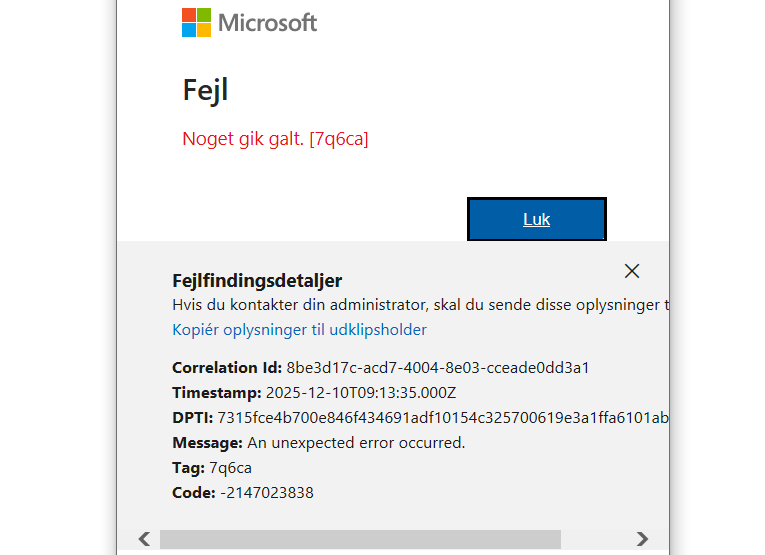Viewport: 765px width, 555px height.
Task: Click the "Timestamp:" label
Action: (216, 392)
